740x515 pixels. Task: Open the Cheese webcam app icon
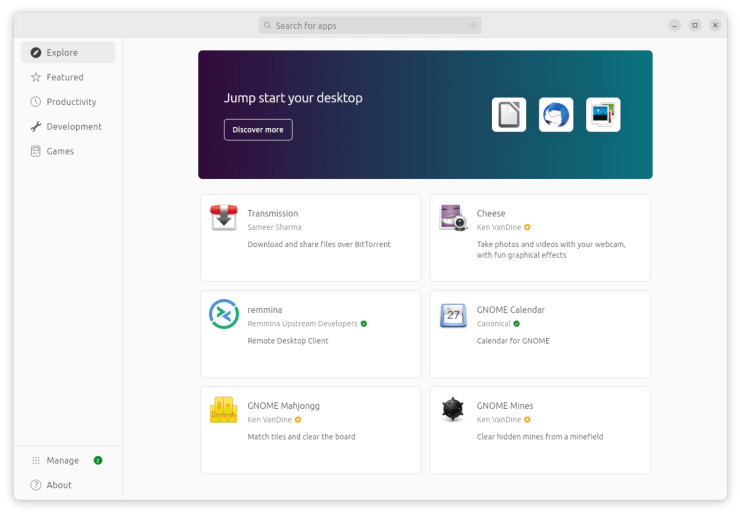pyautogui.click(x=453, y=217)
